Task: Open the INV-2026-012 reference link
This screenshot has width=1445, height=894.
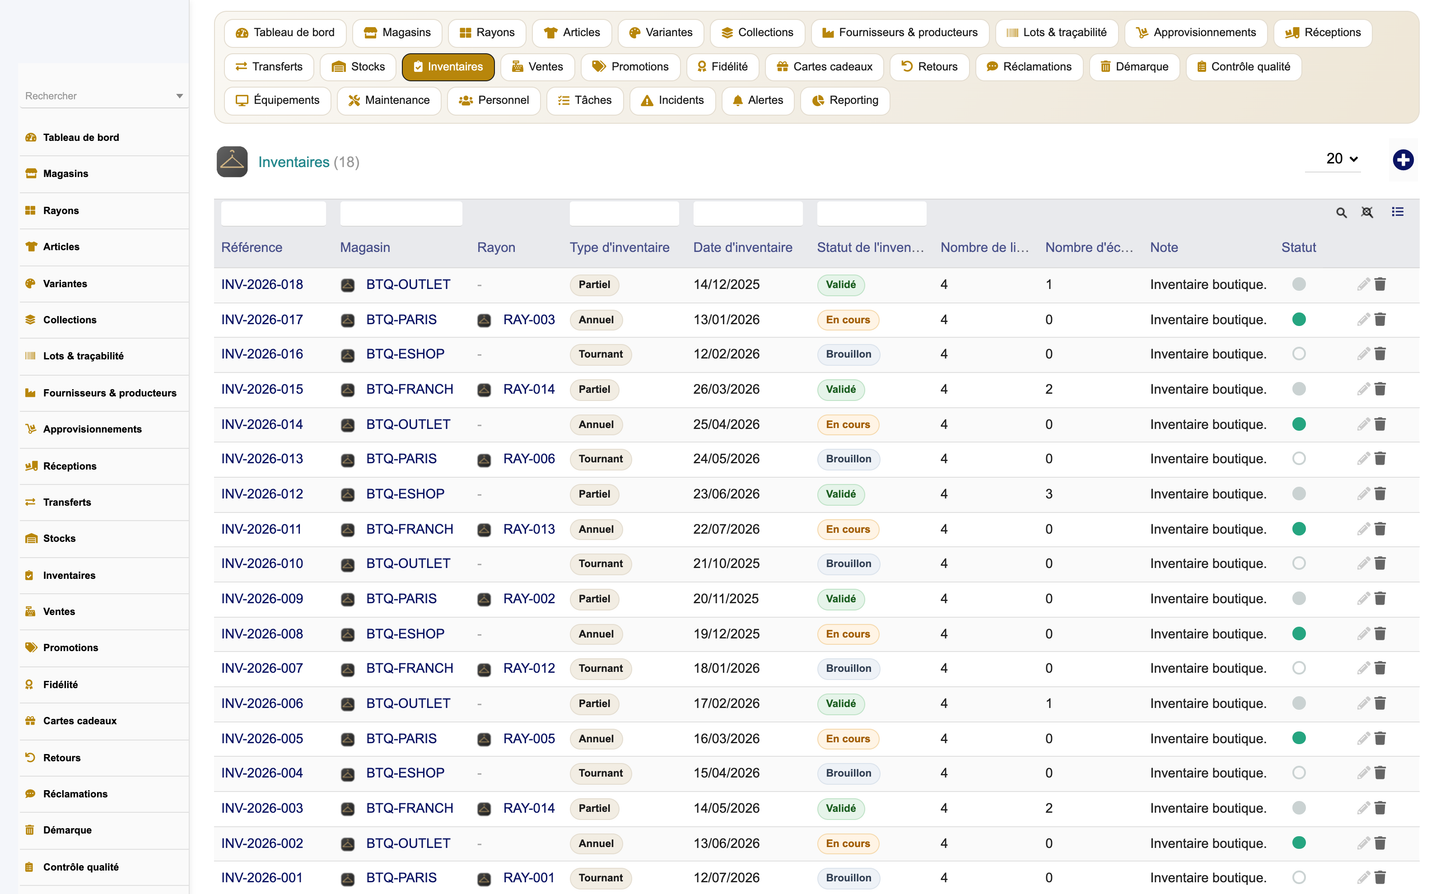Action: [x=262, y=494]
